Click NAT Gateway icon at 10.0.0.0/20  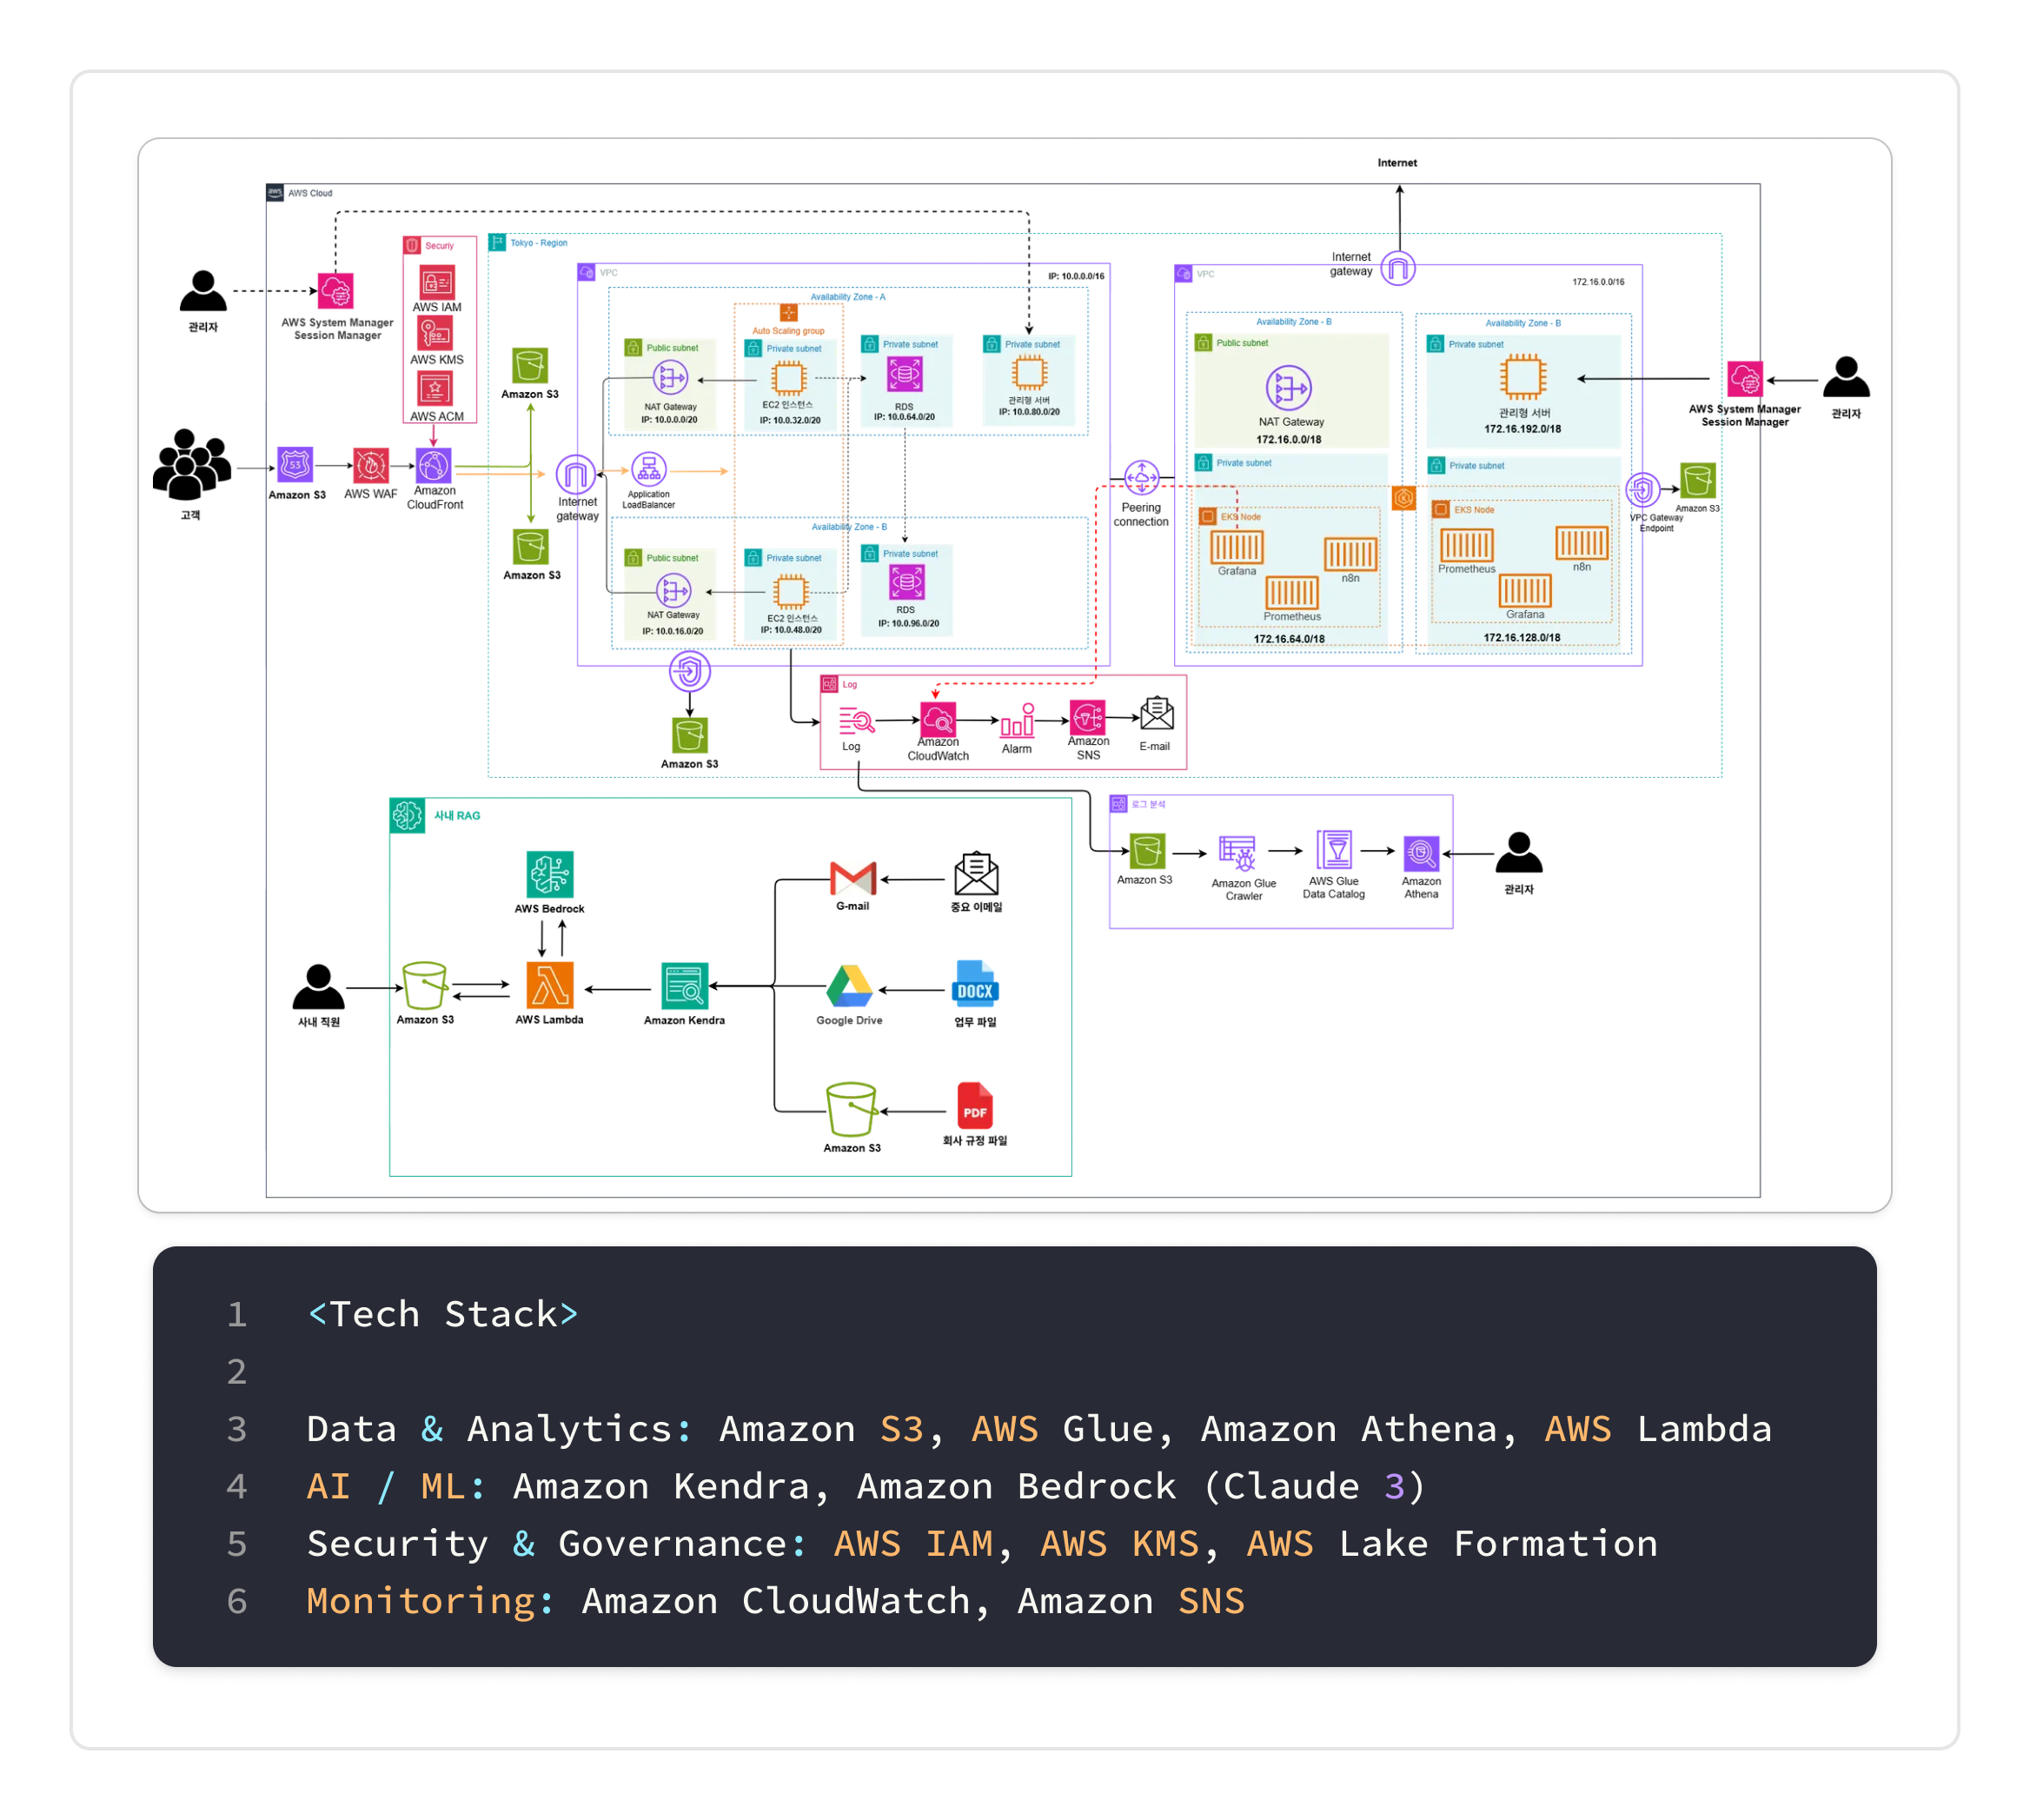pyautogui.click(x=670, y=378)
